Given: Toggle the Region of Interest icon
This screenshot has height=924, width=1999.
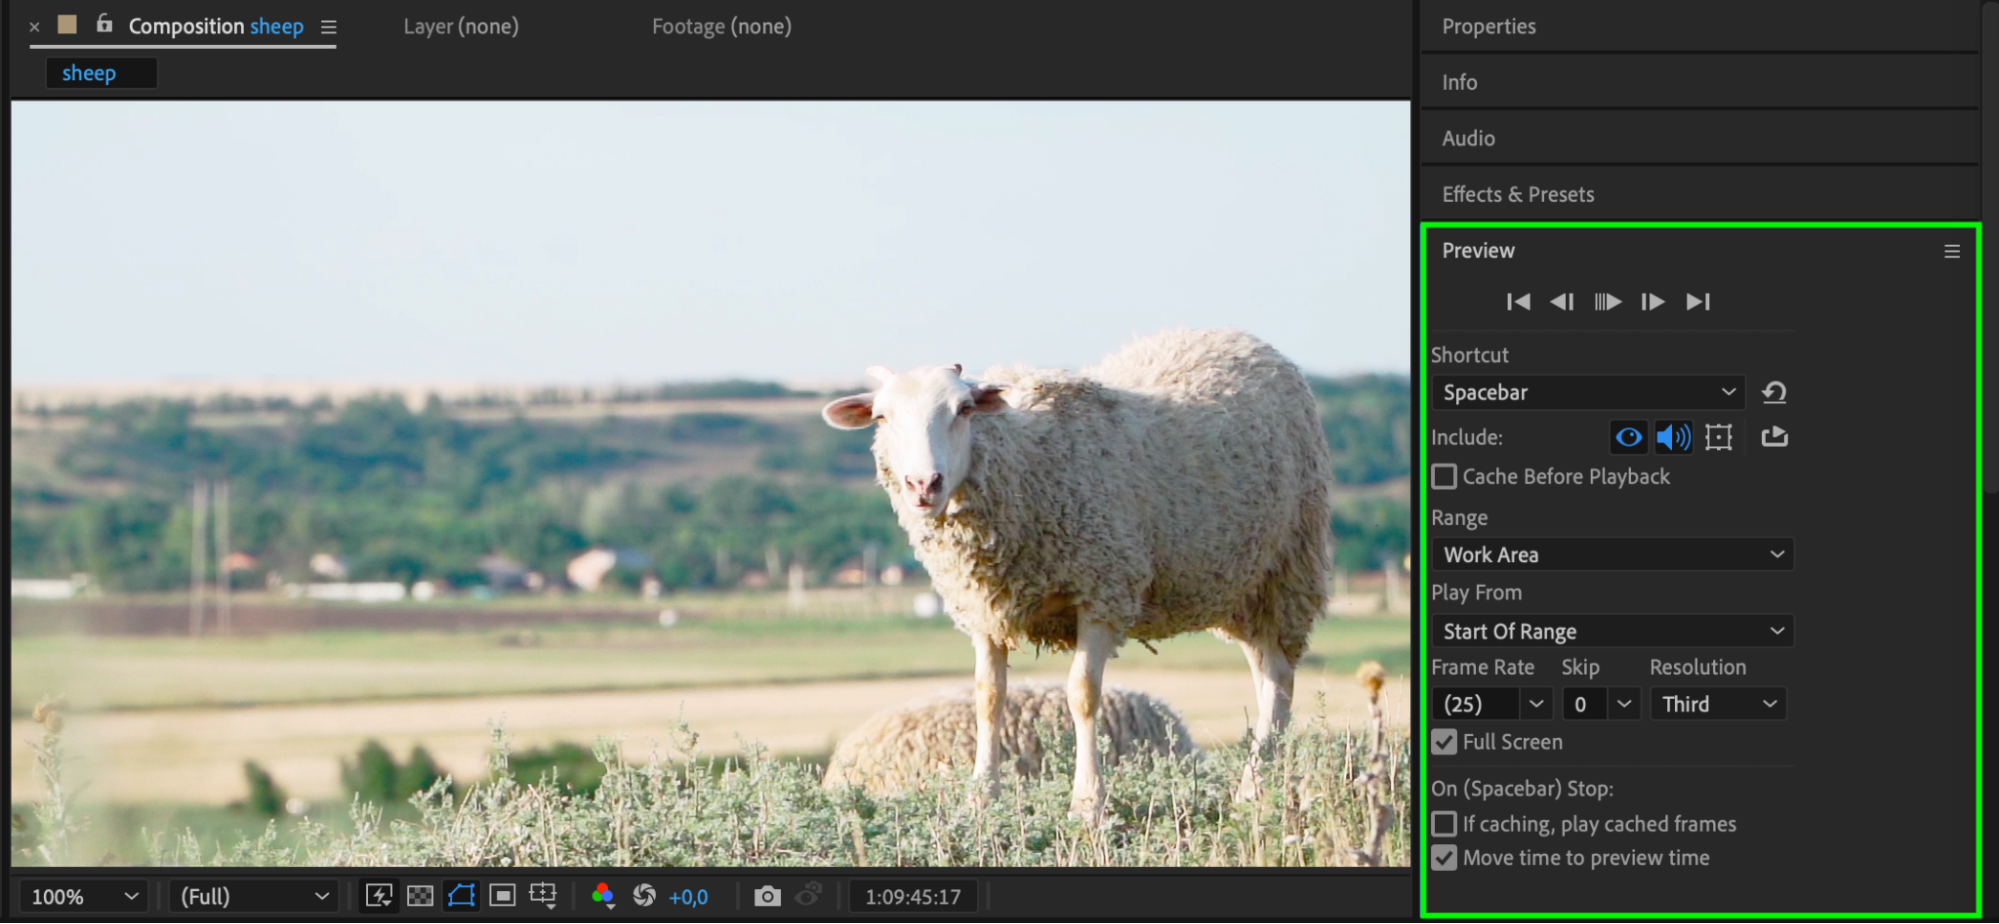Looking at the screenshot, I should click(x=502, y=895).
